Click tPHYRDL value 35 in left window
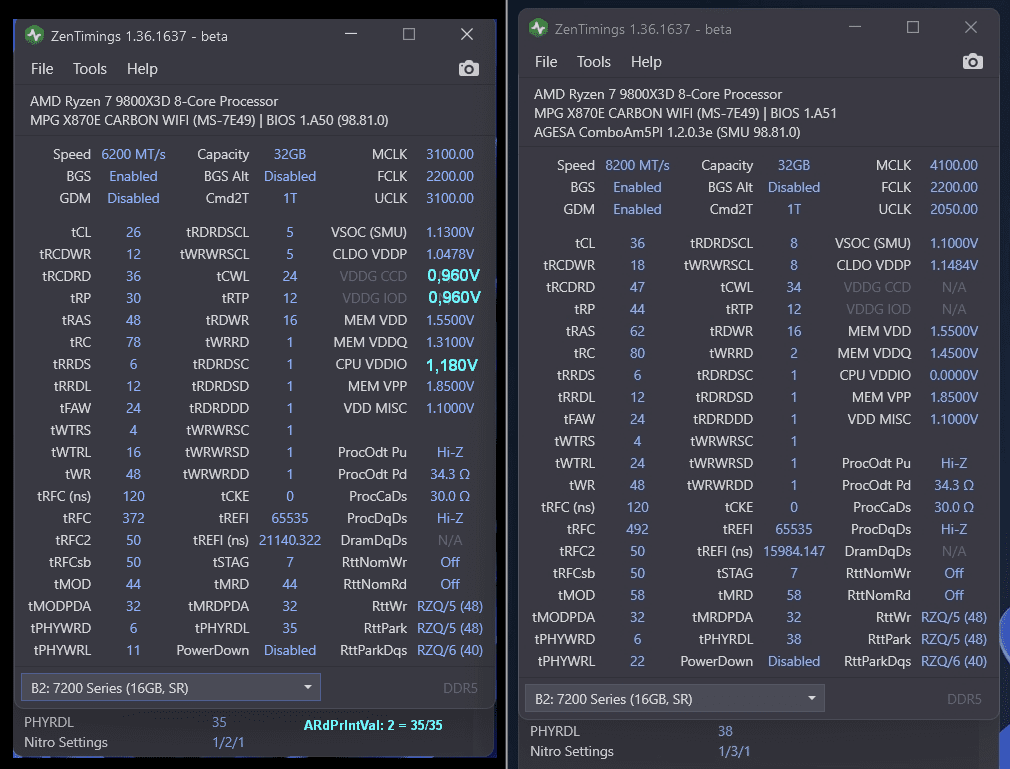The width and height of the screenshot is (1010, 769). click(290, 629)
